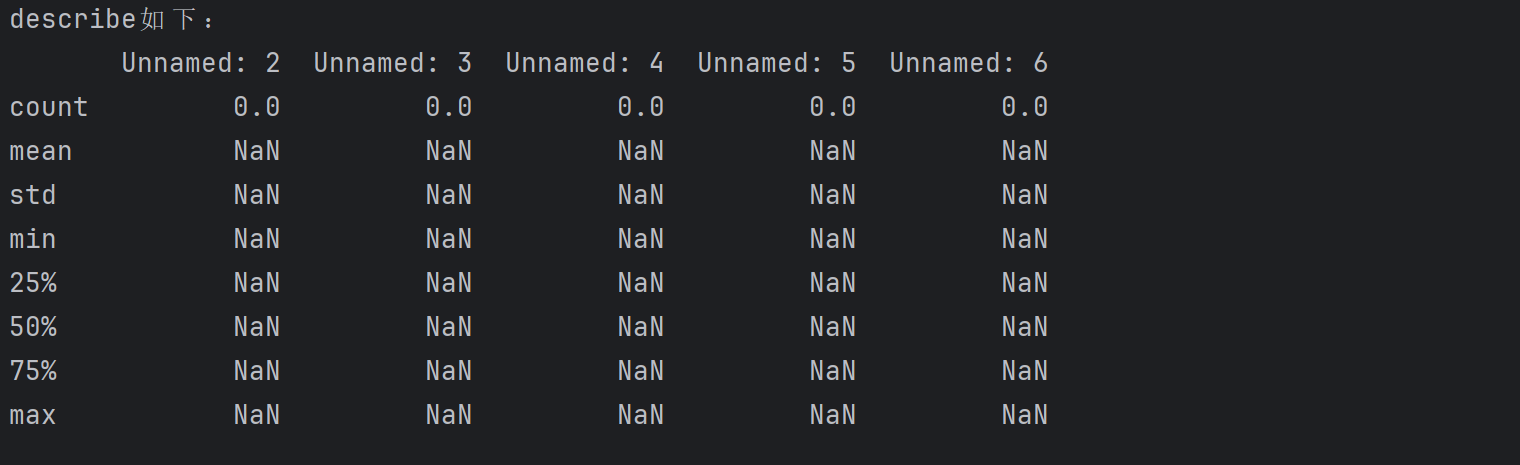This screenshot has width=1520, height=465.
Task: Click the 50% NaN under 'Unnamed: 6'
Action: [1025, 327]
